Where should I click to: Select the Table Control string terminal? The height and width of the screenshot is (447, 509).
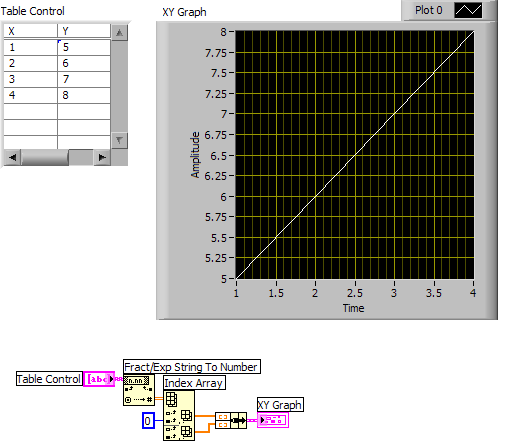pos(99,379)
